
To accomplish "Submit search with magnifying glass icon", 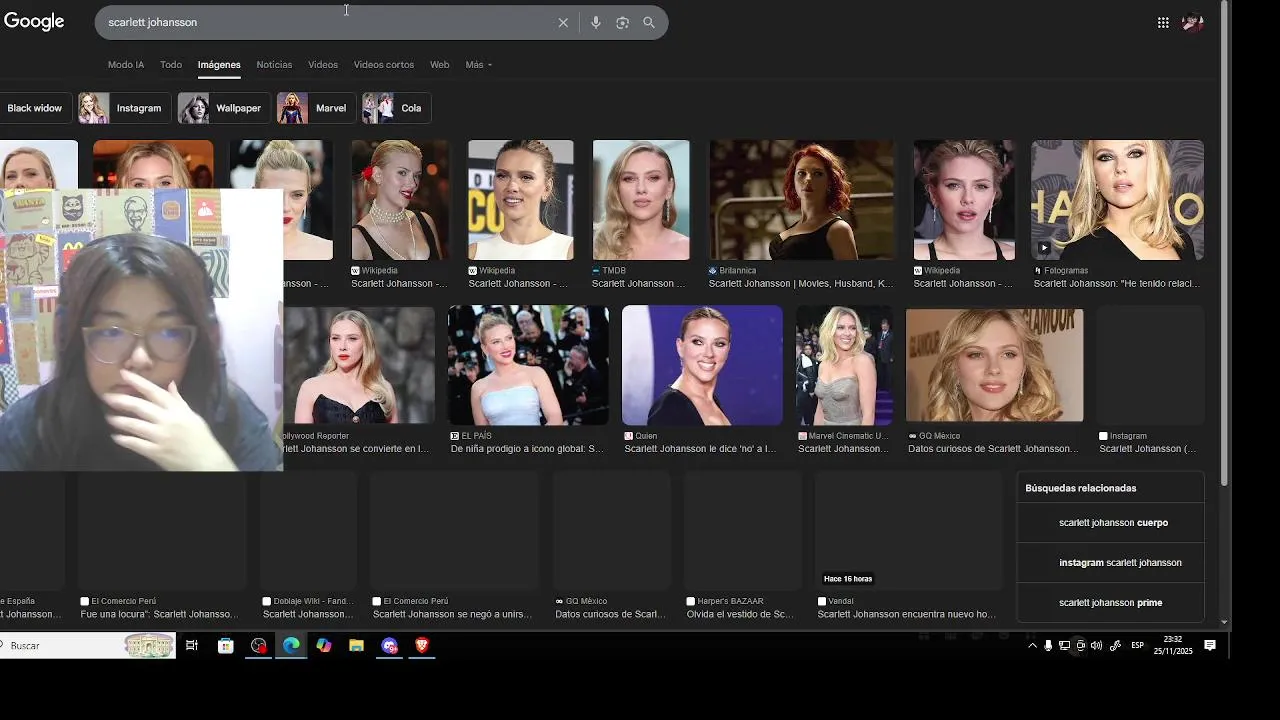I will click(649, 22).
